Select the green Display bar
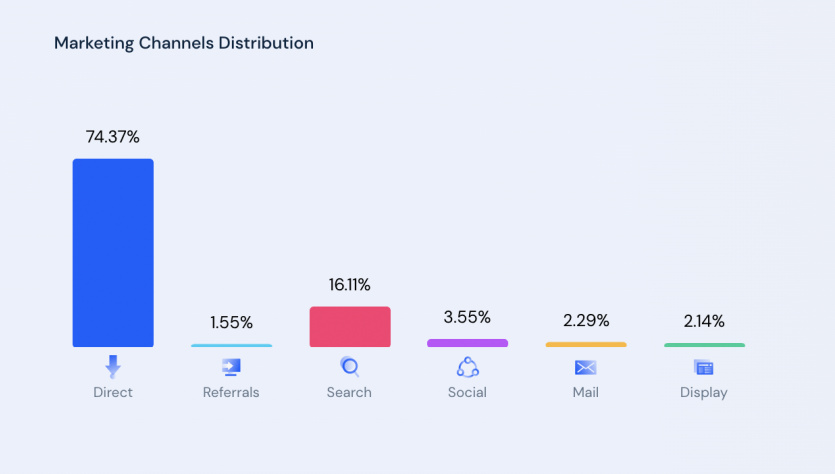The width and height of the screenshot is (835, 474). (705, 345)
